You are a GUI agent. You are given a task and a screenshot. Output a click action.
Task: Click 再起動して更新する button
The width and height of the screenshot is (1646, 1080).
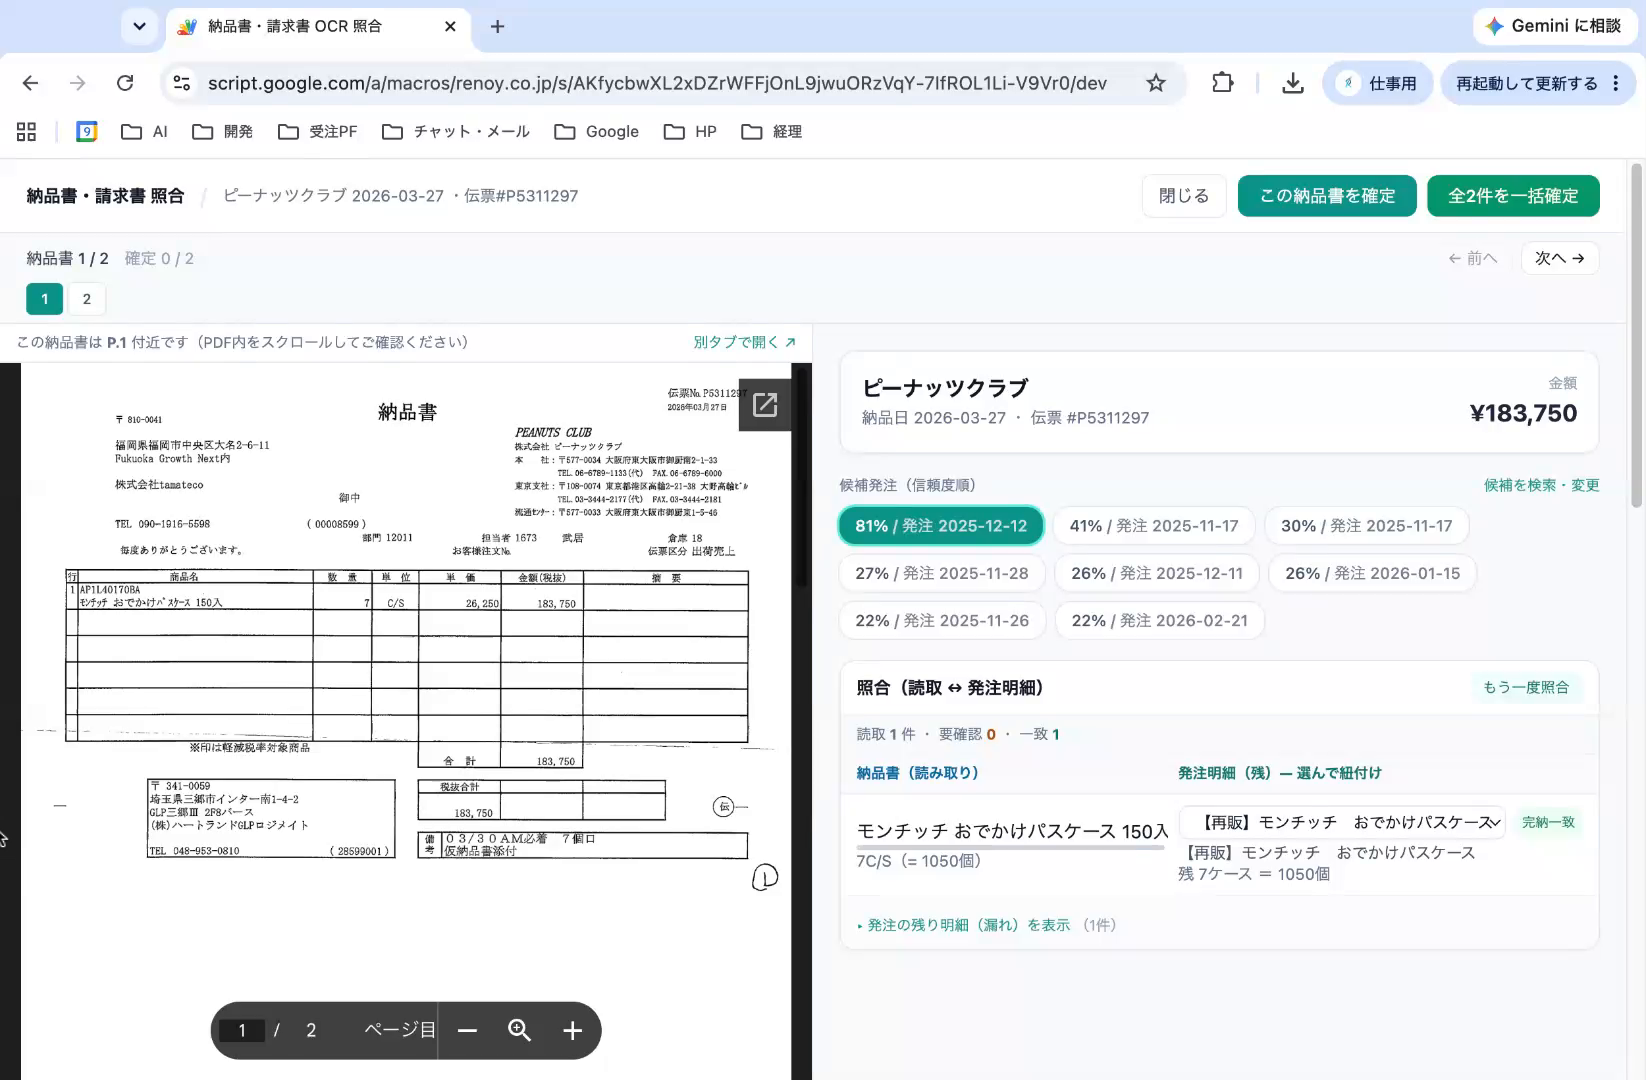point(1526,83)
